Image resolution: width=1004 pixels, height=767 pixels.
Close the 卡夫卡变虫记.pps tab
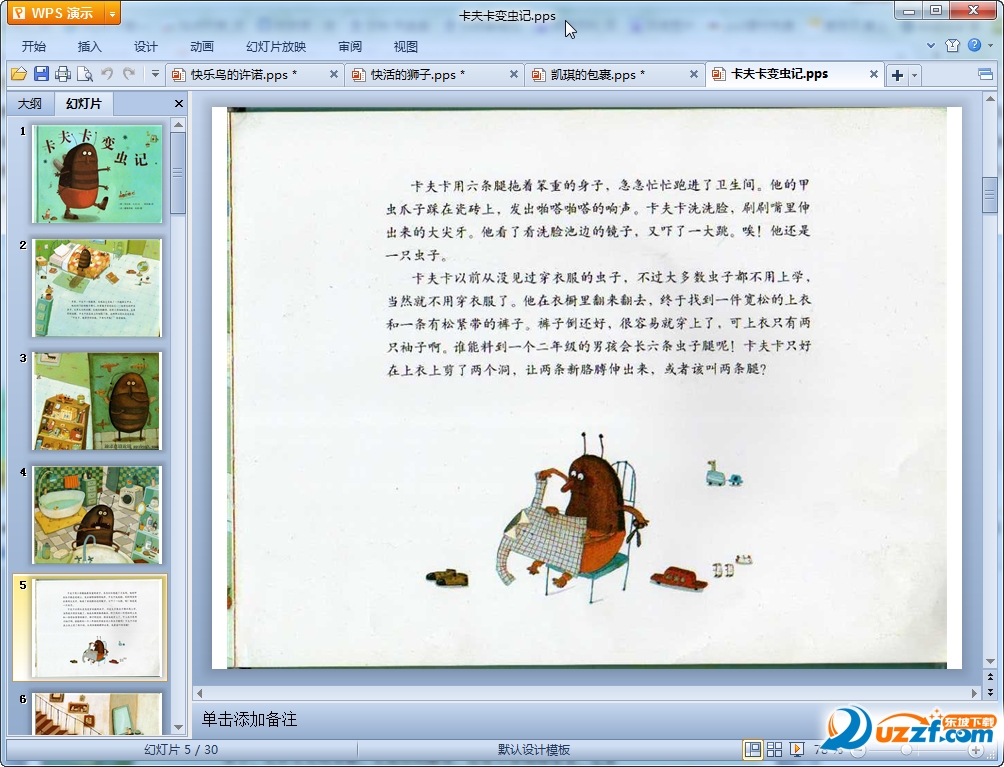coord(873,74)
